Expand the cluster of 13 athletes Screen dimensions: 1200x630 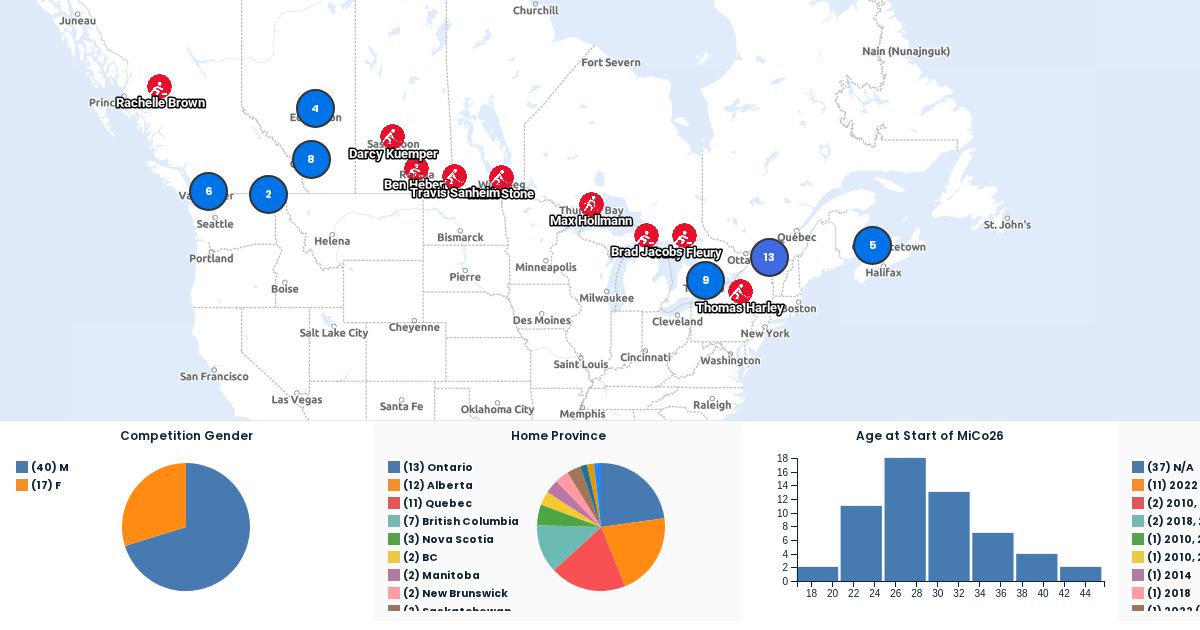click(x=769, y=257)
